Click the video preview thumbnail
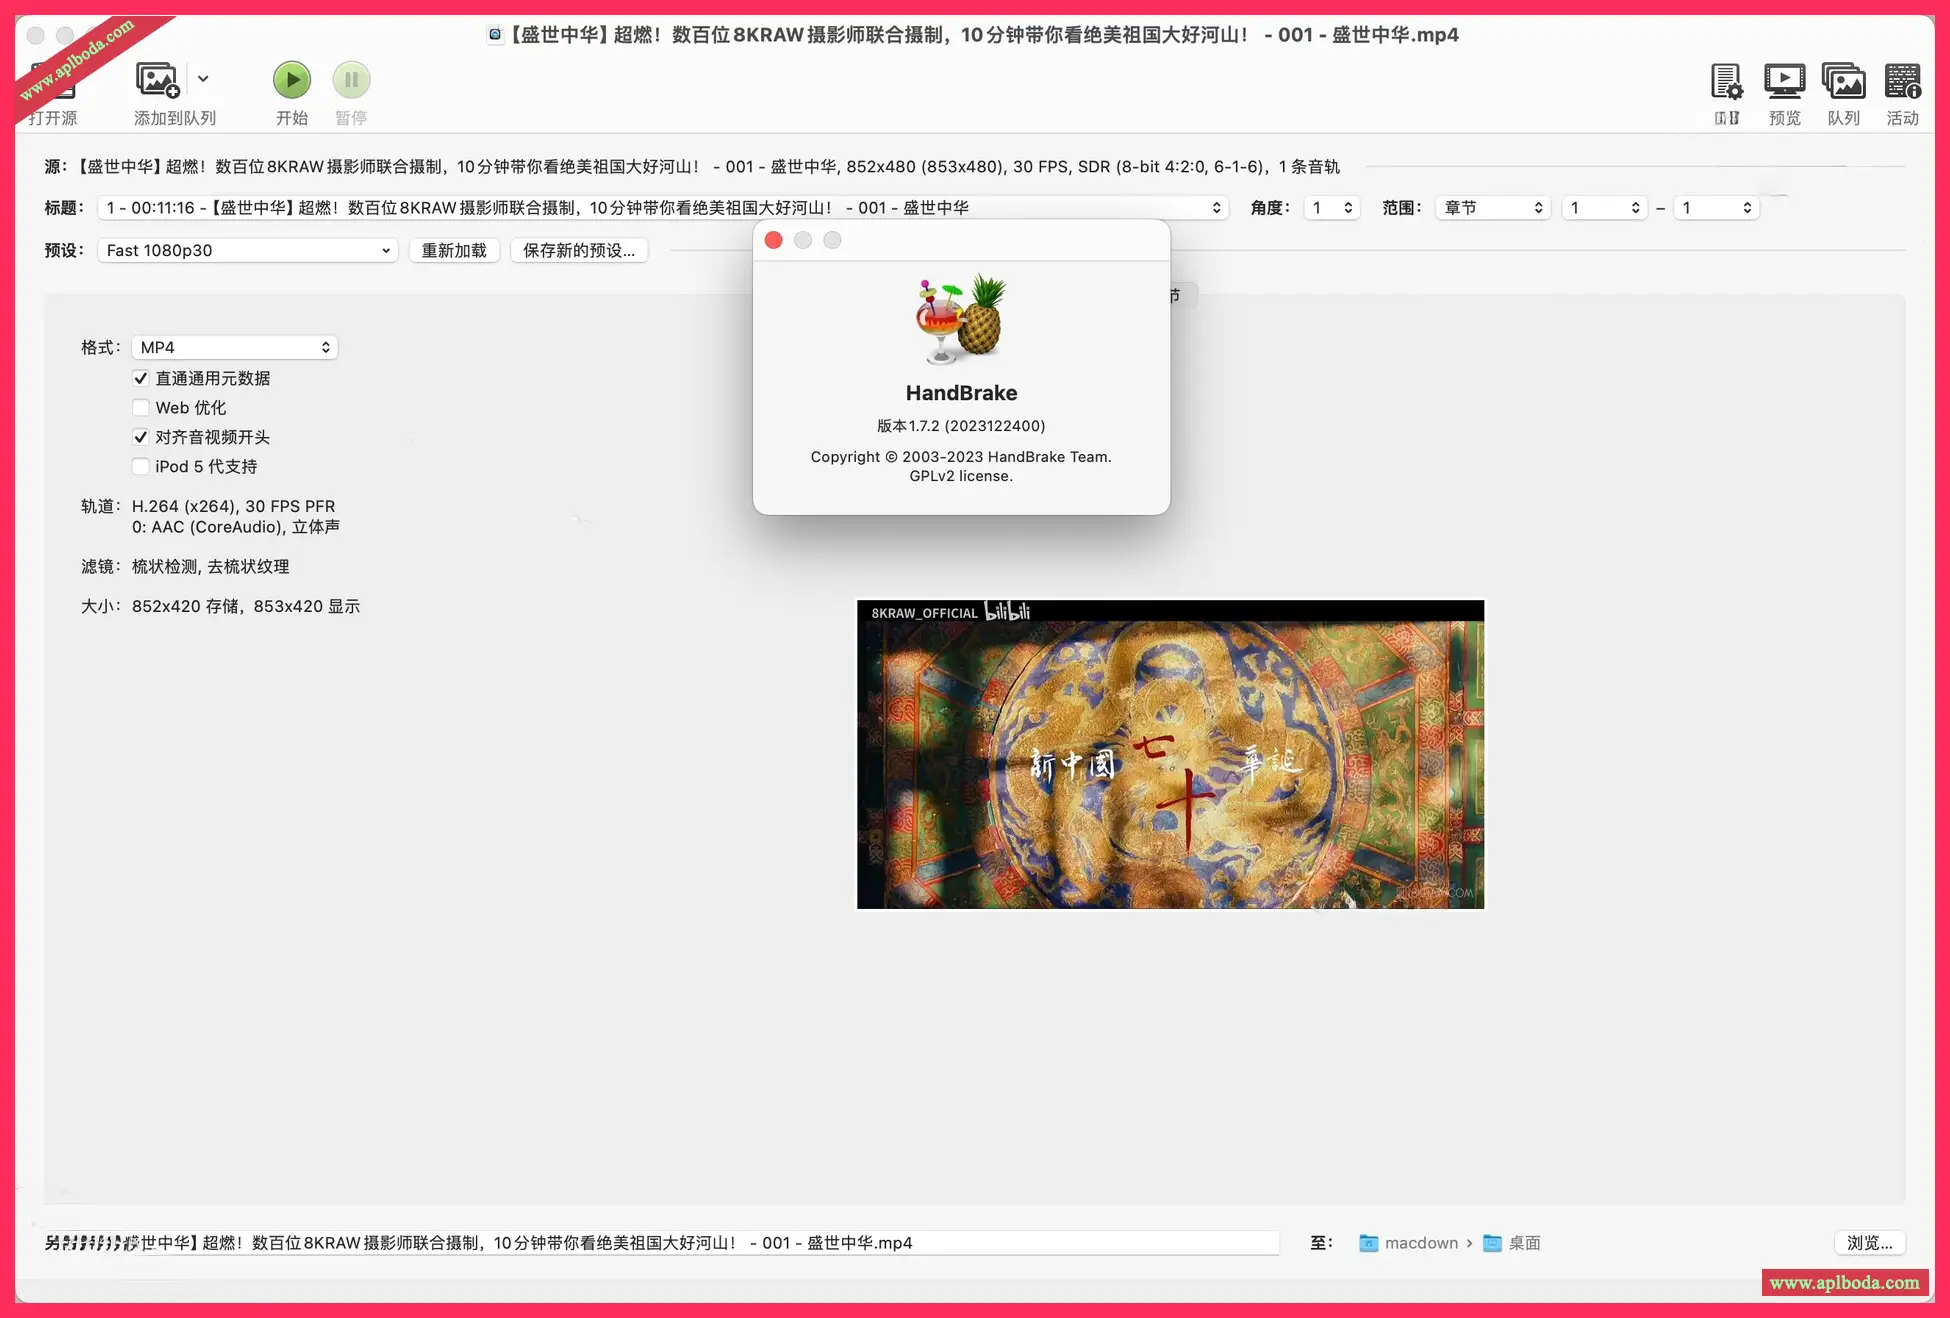 [1170, 755]
